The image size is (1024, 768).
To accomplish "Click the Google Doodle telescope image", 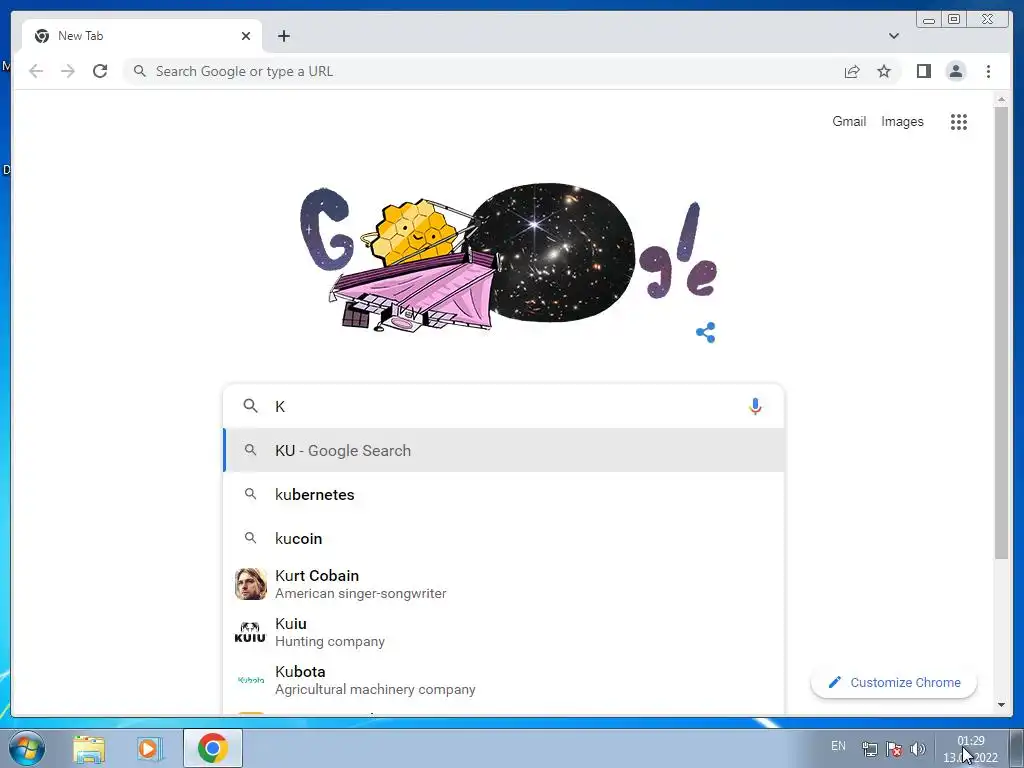I will (x=508, y=257).
